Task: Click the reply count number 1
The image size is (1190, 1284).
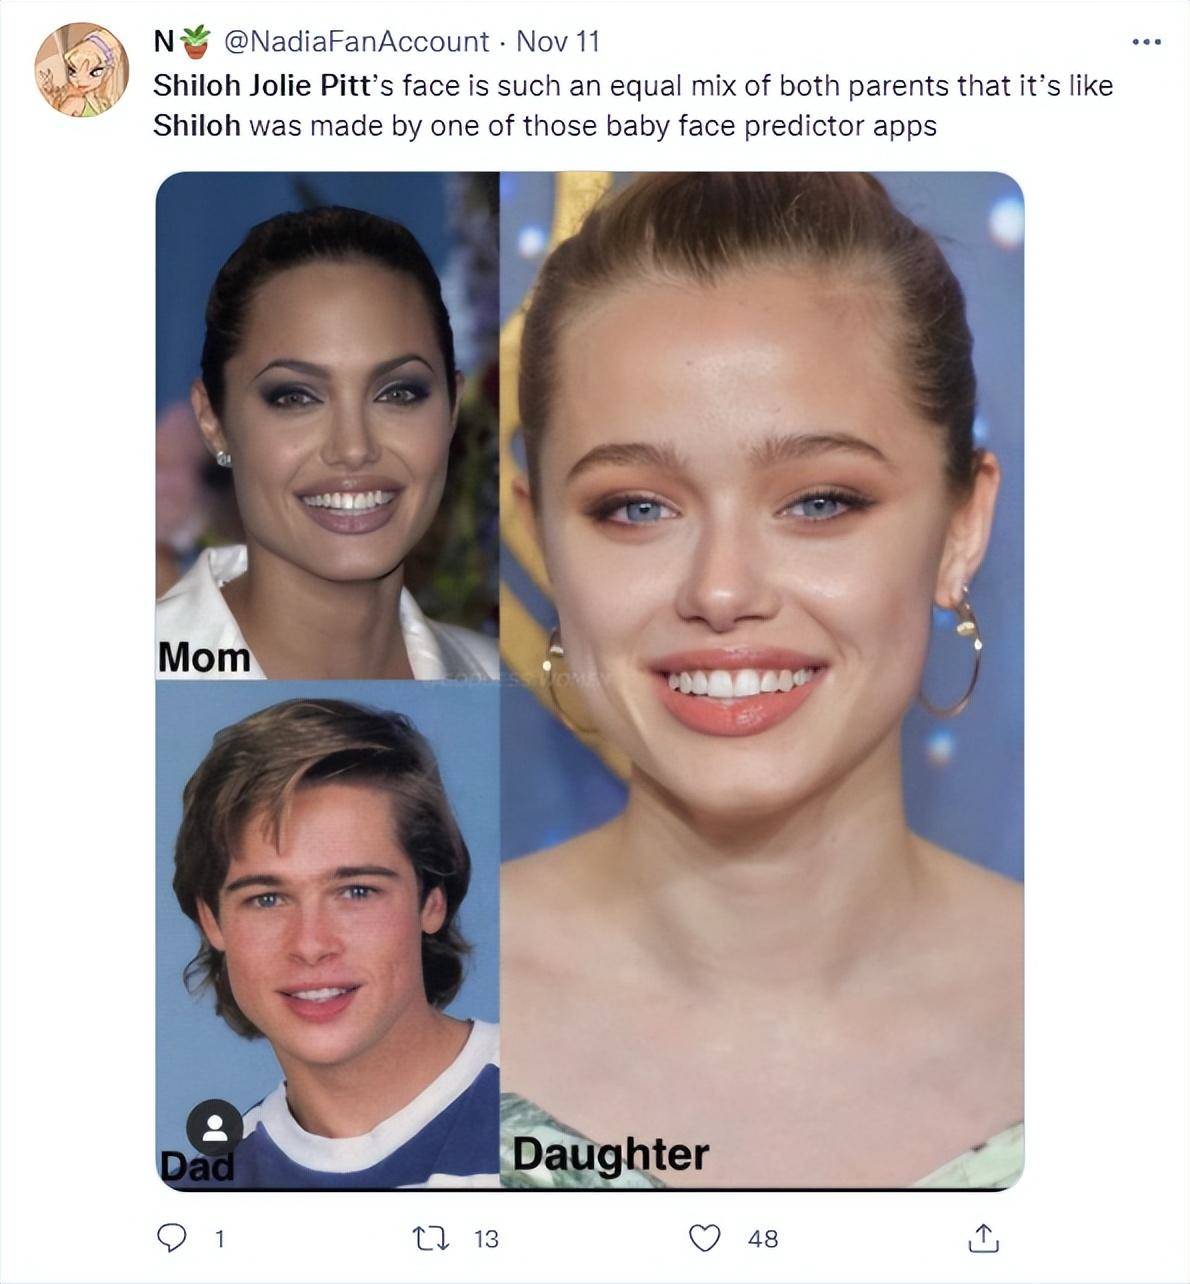Action: [220, 1239]
